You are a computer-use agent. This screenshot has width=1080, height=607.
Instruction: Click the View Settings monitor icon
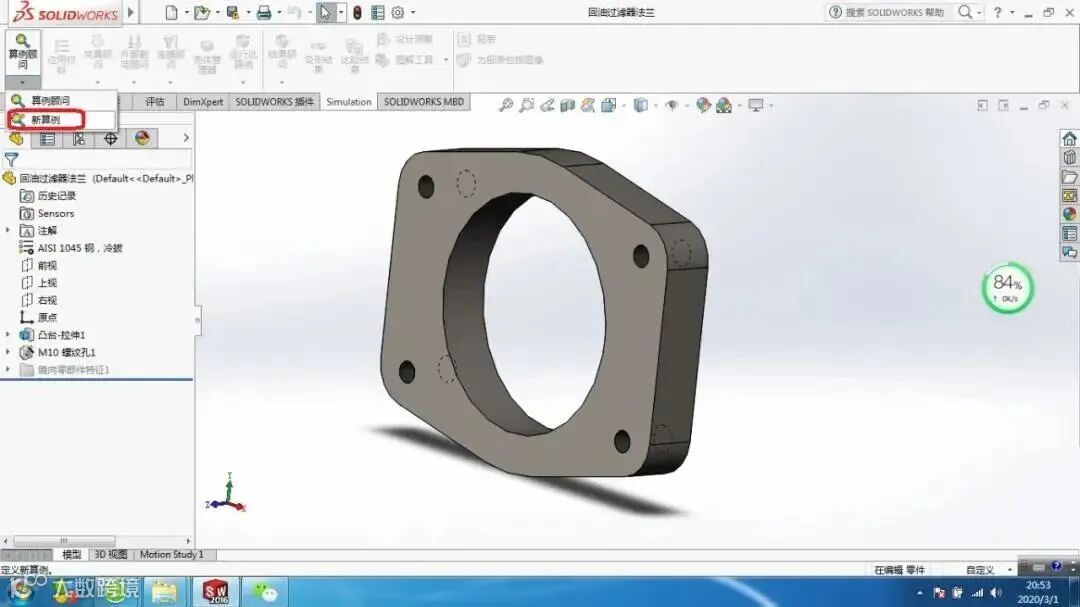click(756, 105)
